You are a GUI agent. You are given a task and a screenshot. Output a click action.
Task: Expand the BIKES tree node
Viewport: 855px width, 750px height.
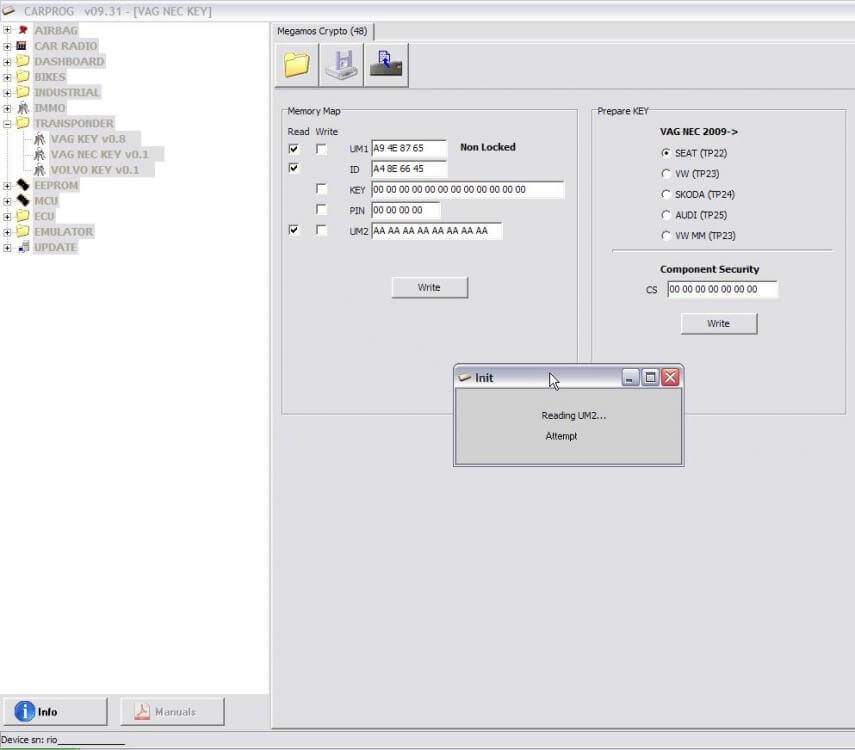click(x=7, y=77)
